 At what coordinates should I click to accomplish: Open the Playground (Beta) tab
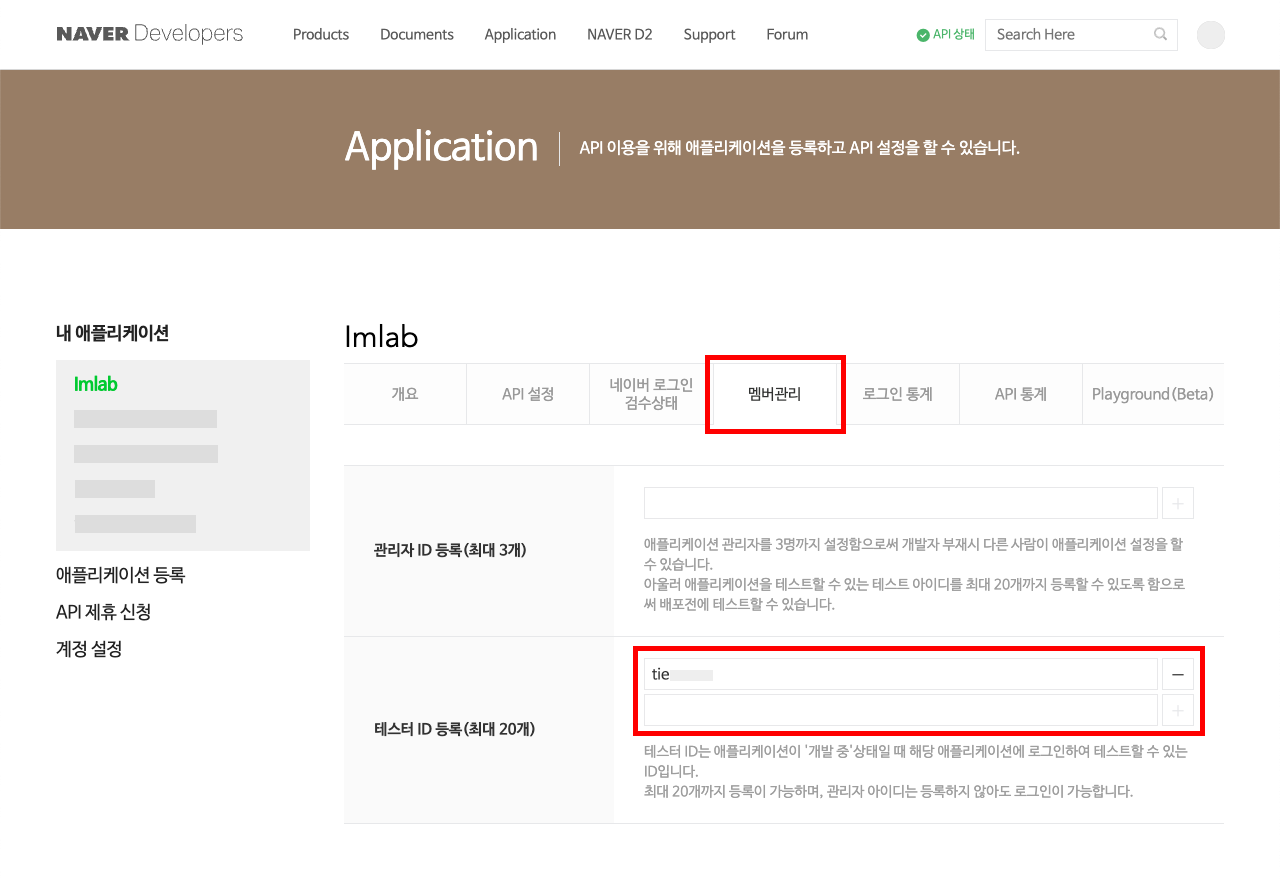tap(1153, 394)
